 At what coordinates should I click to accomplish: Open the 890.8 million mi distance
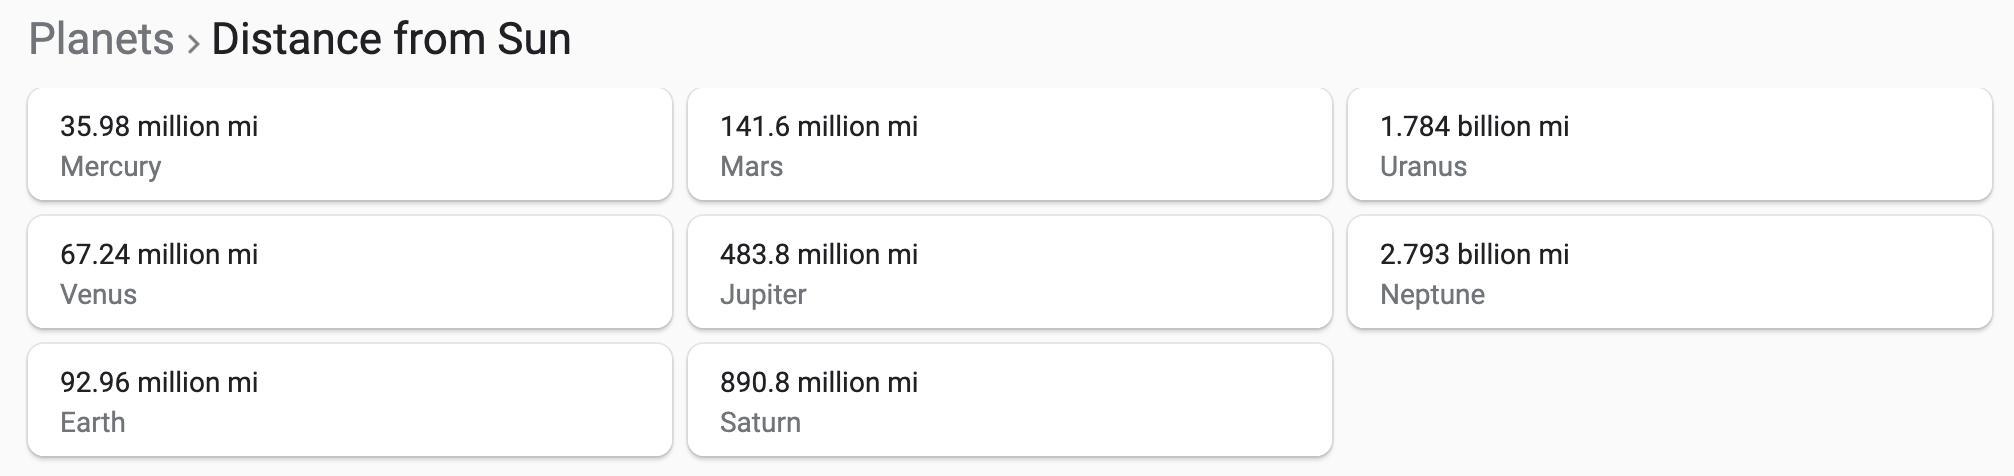pyautogui.click(x=818, y=382)
